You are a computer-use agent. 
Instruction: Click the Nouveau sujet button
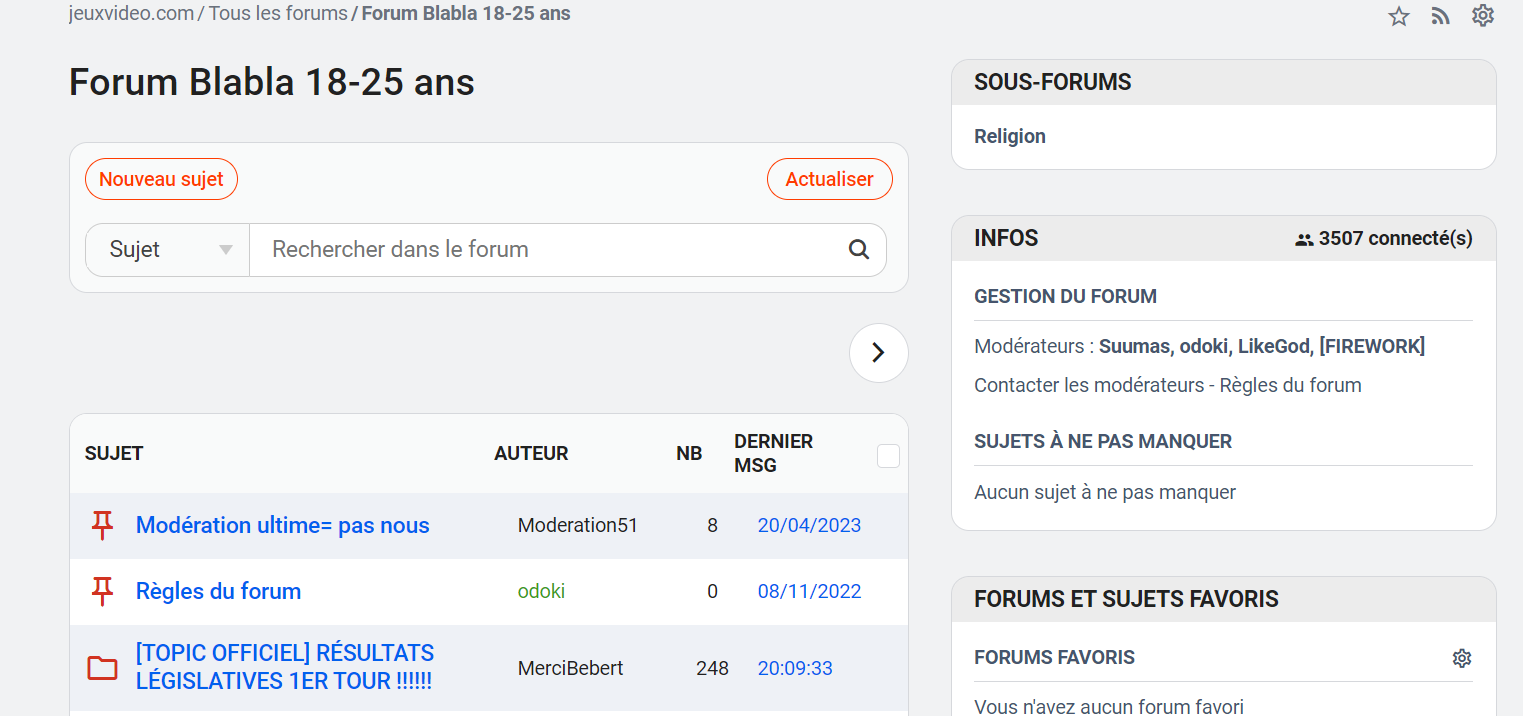(x=161, y=180)
